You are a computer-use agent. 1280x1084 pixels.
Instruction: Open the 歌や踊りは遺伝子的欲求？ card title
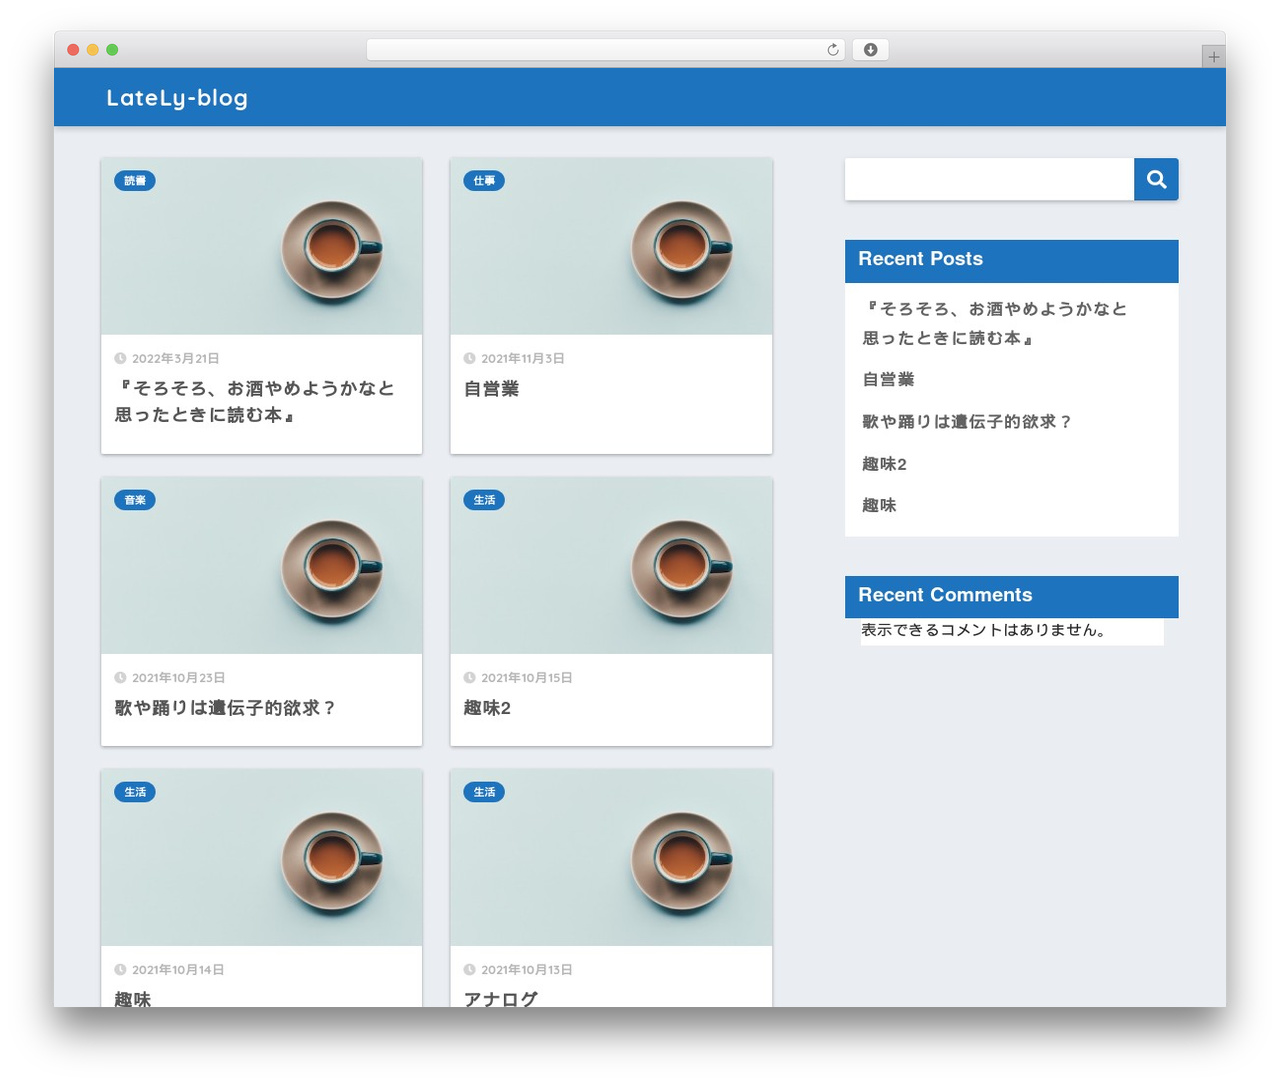click(225, 708)
